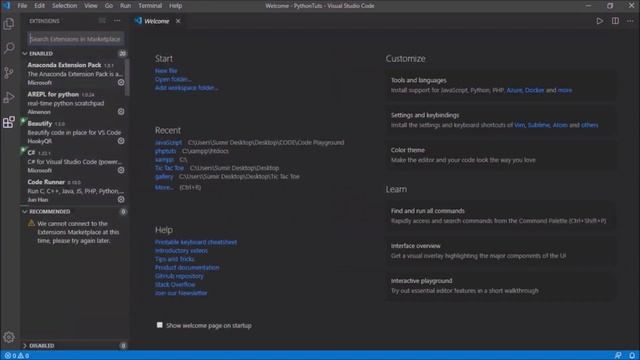
Task: Open Introductory videos link
Action: pyautogui.click(x=181, y=251)
